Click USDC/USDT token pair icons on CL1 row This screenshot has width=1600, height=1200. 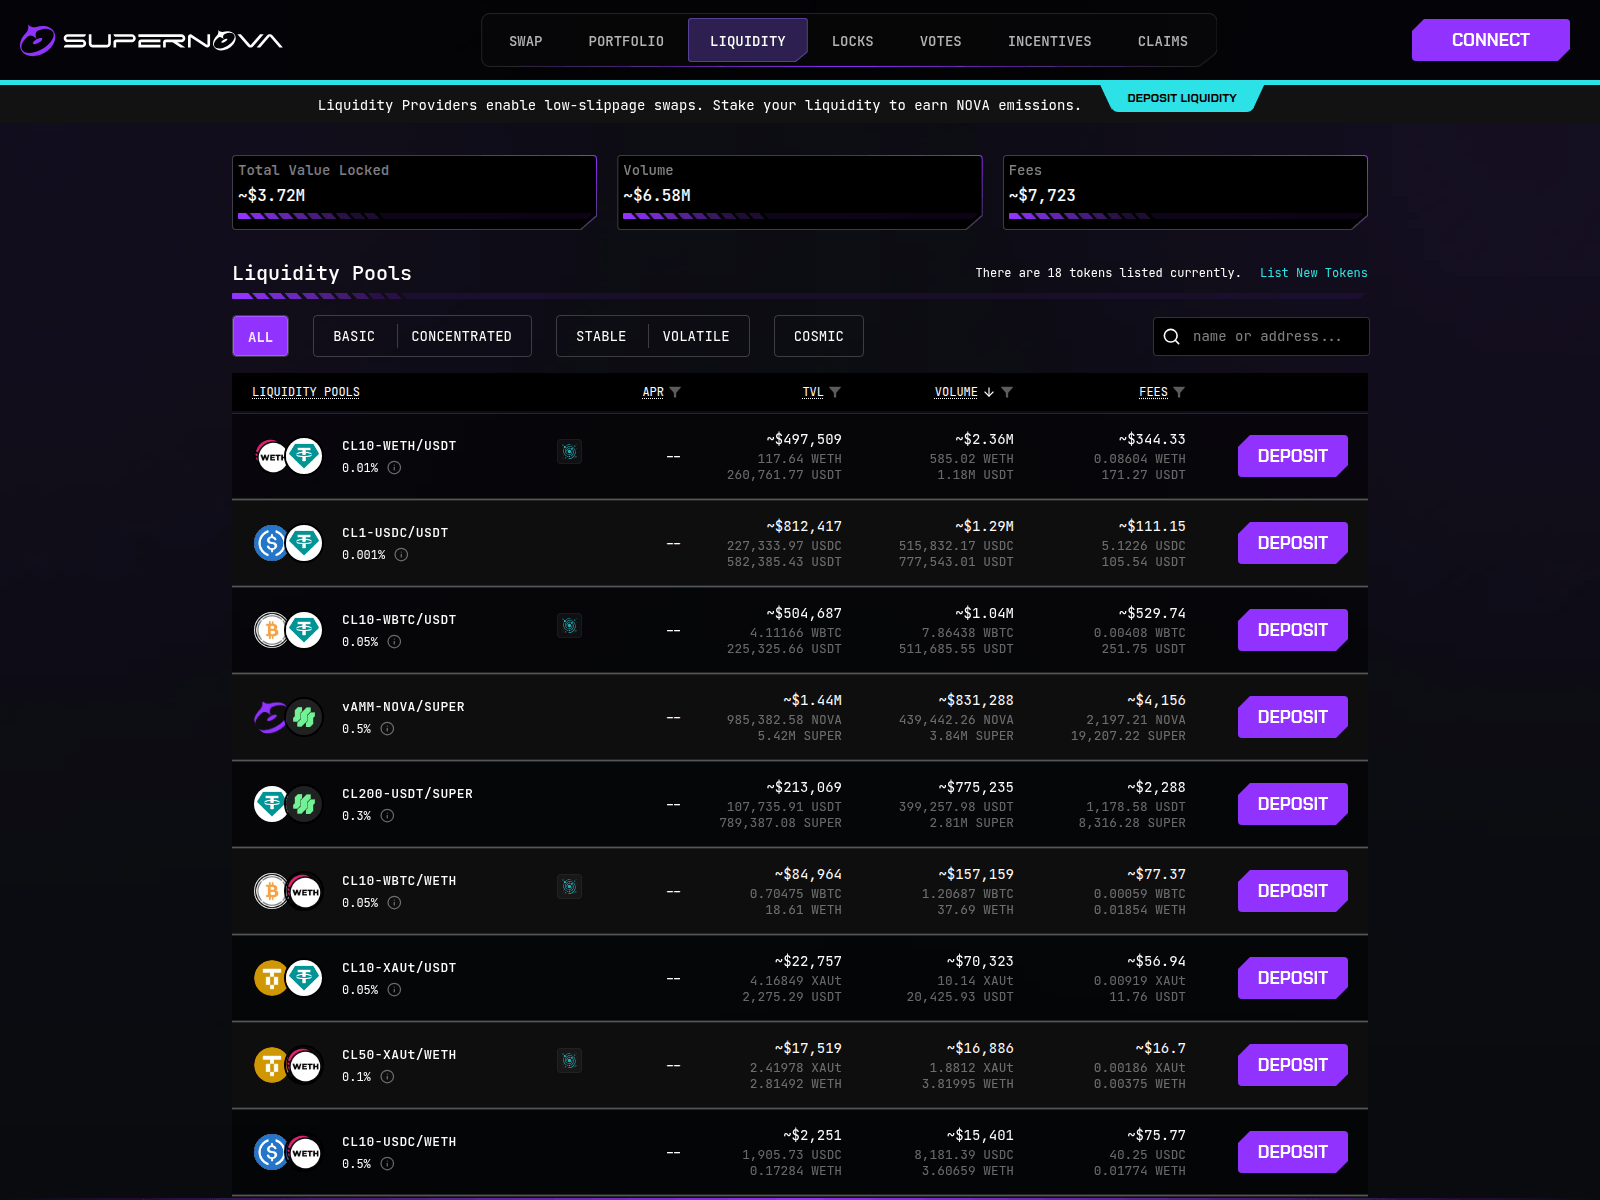(288, 544)
